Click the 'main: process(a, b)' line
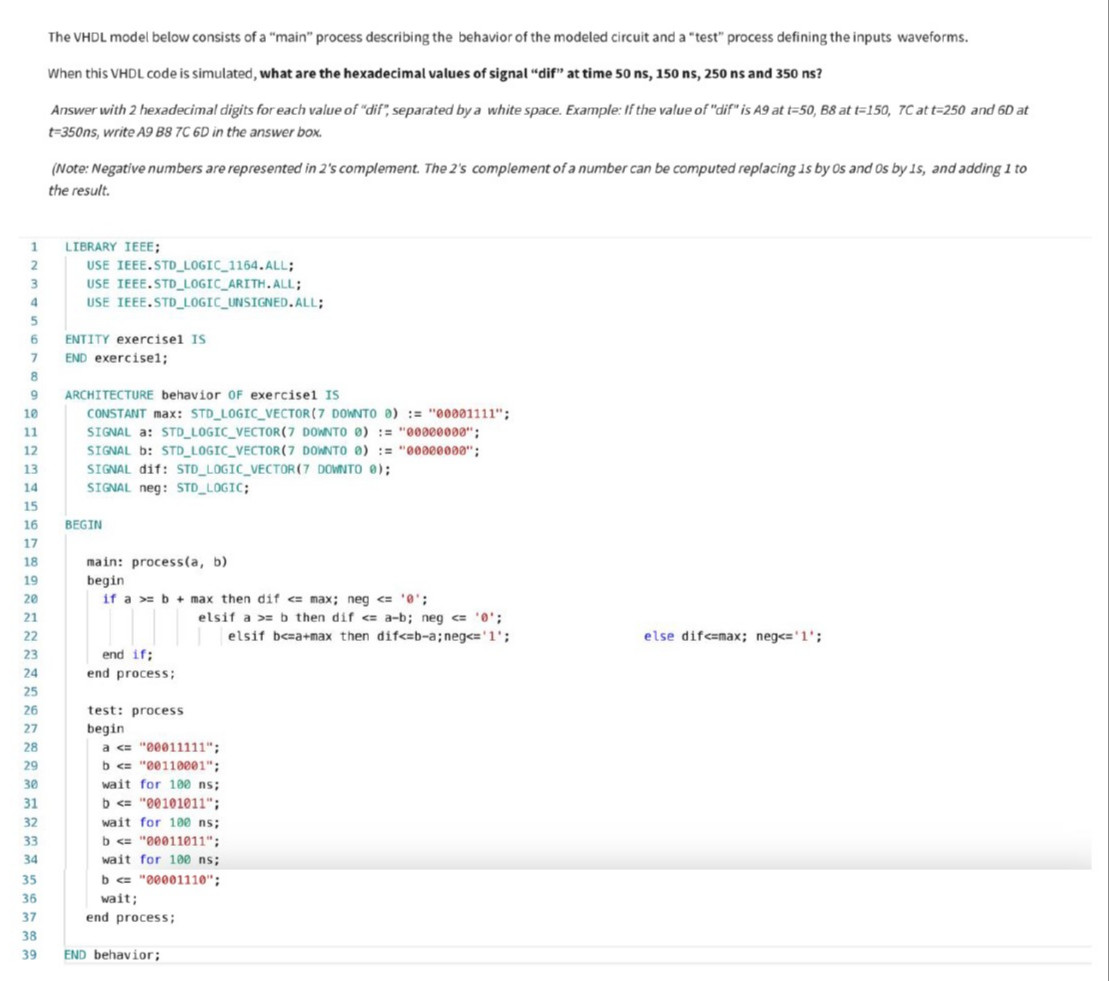 157,562
